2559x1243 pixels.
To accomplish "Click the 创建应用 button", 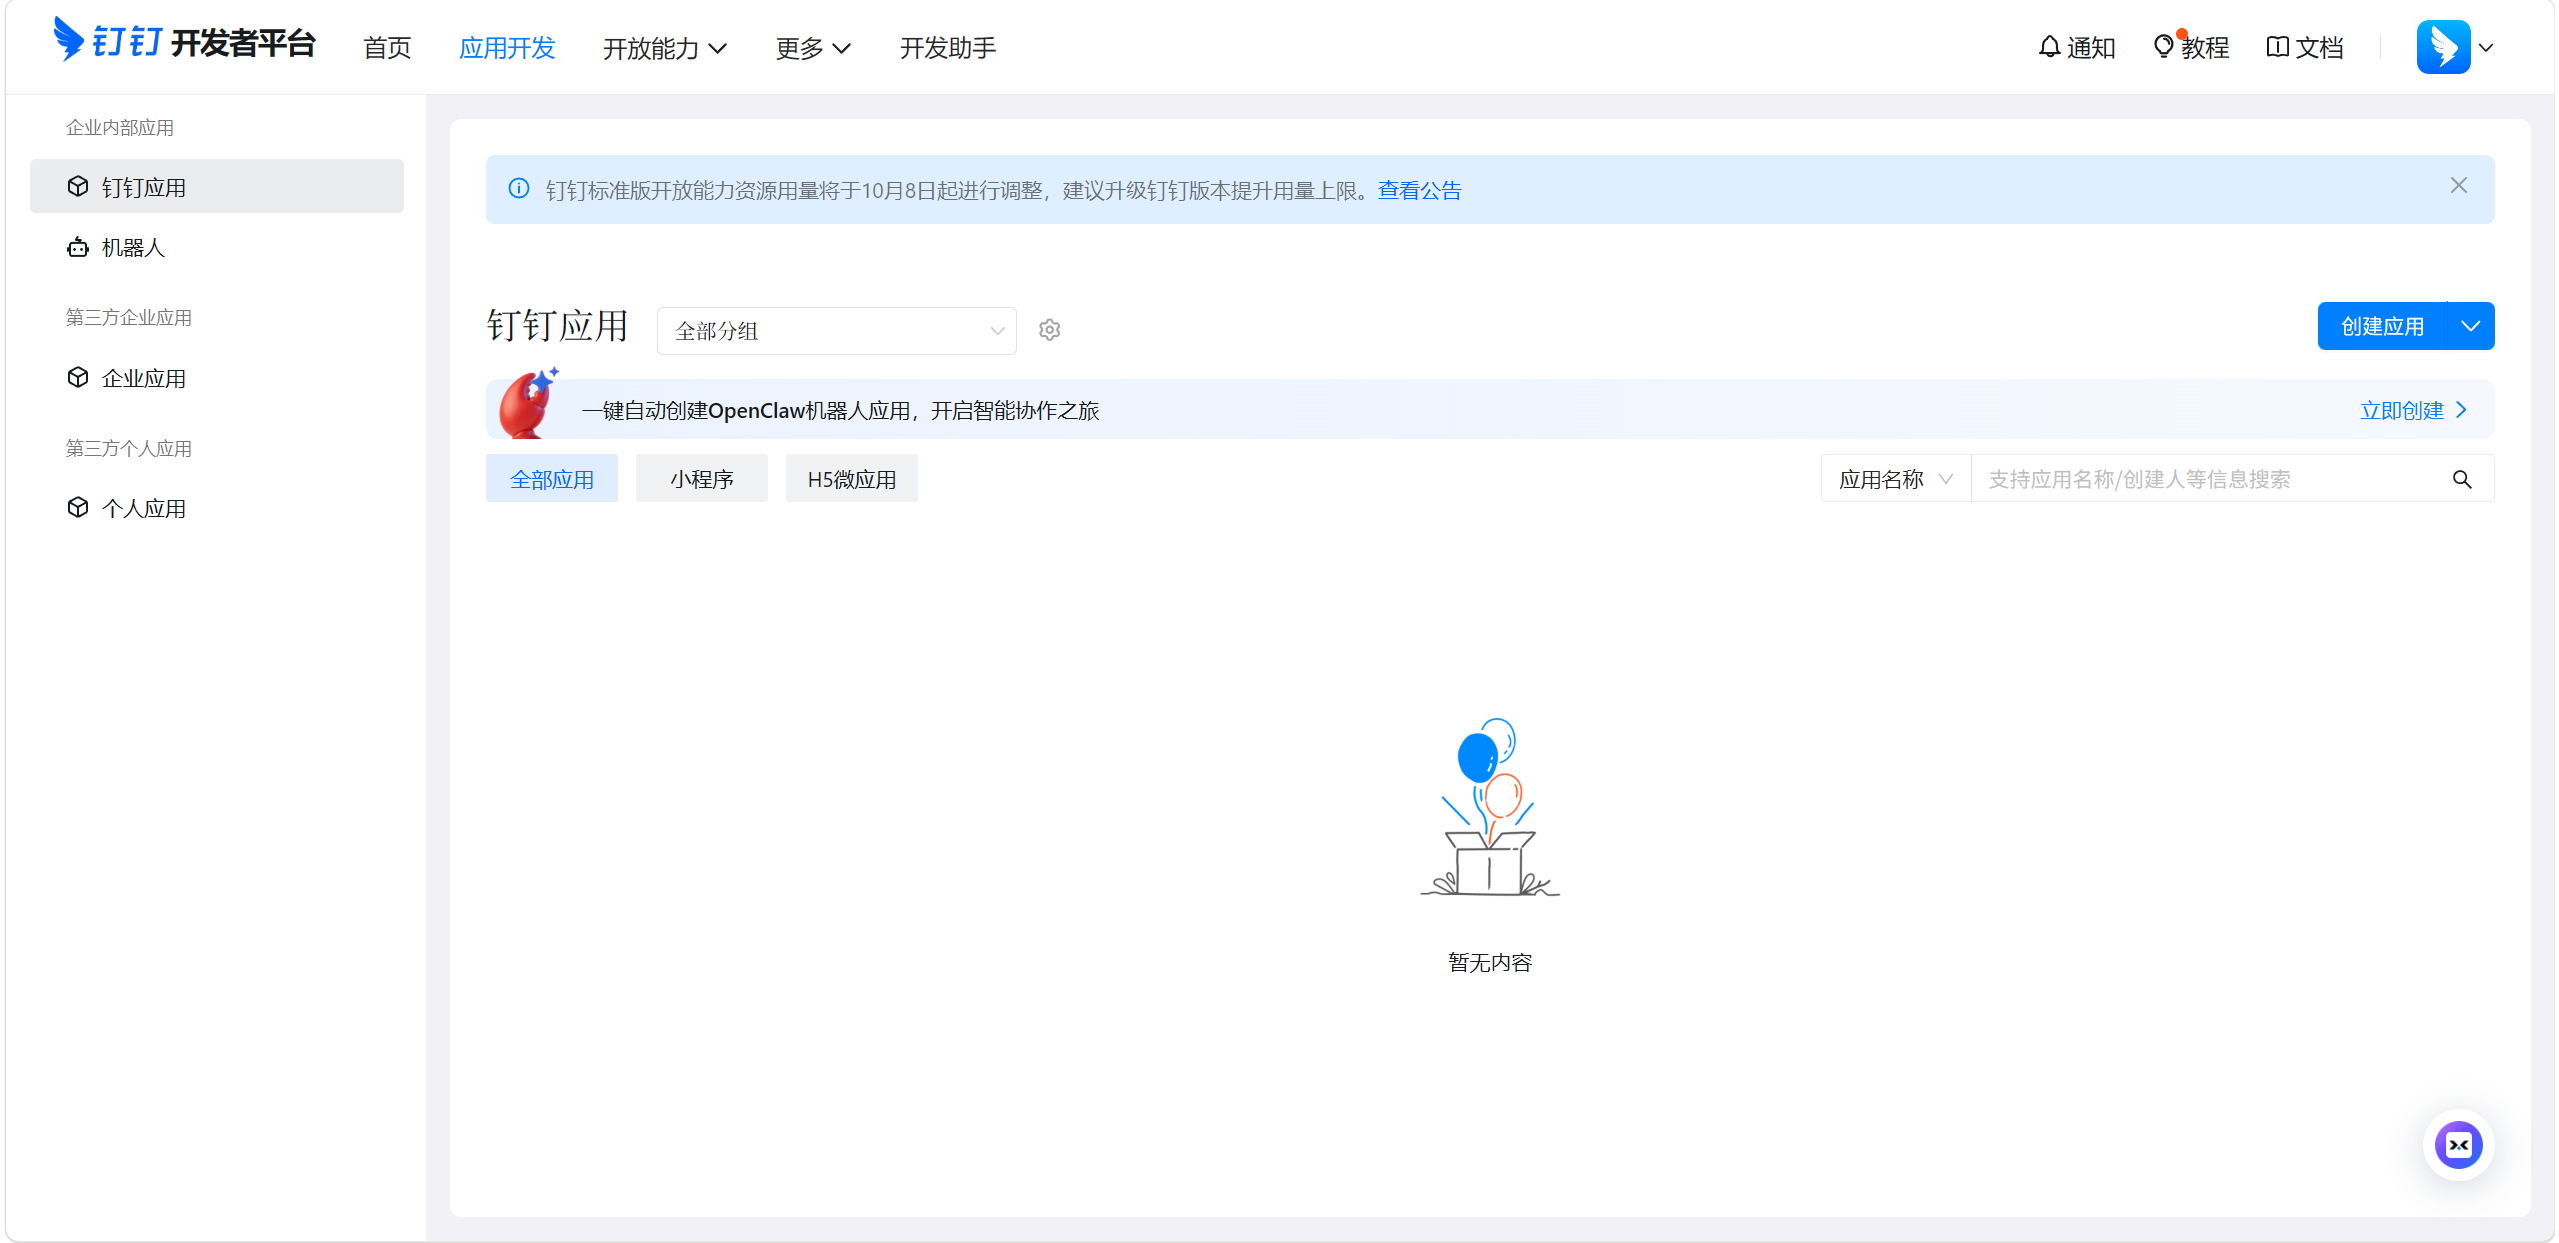I will click(x=2382, y=327).
